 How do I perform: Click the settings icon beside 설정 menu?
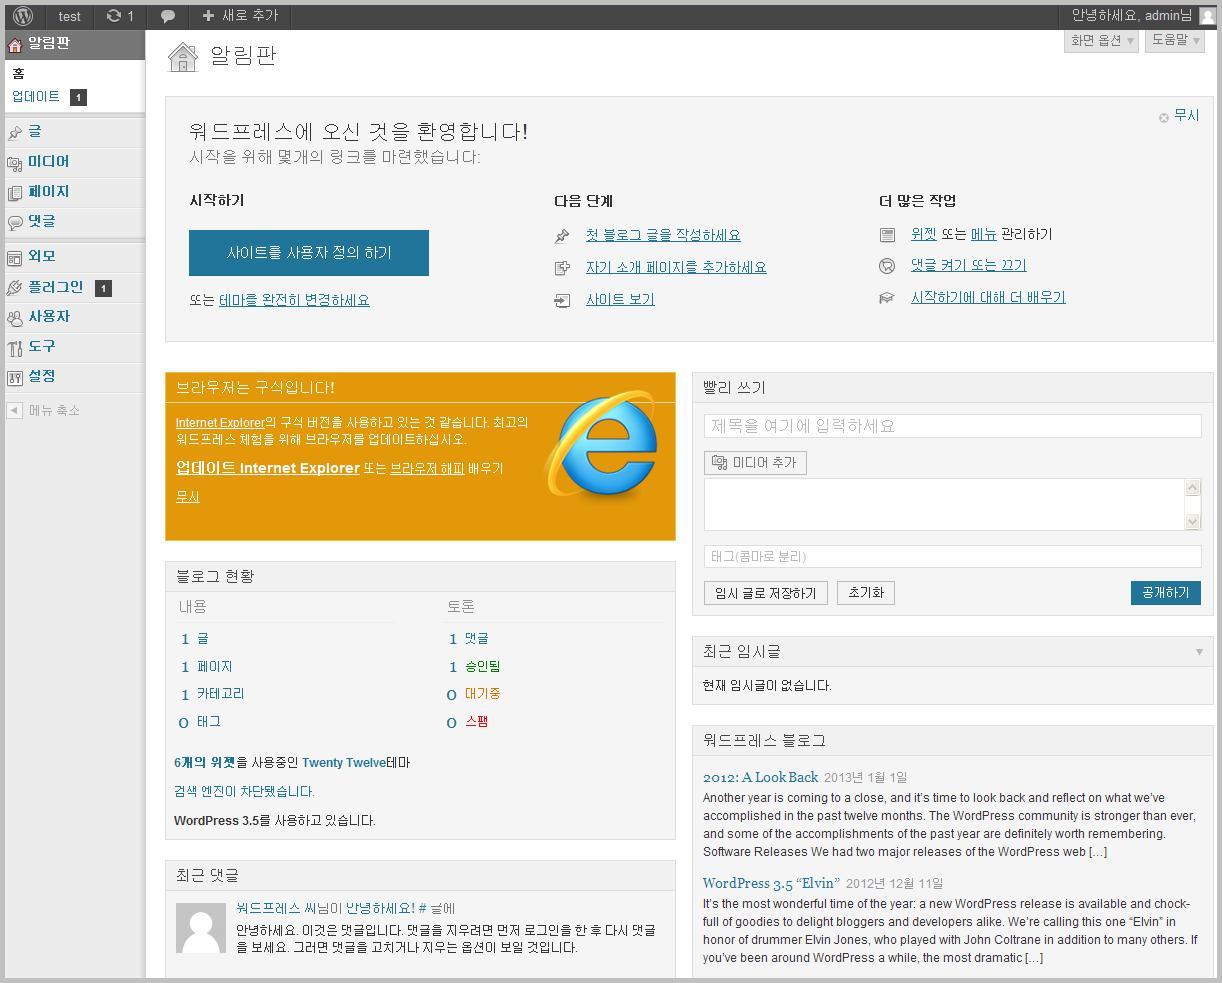(15, 378)
